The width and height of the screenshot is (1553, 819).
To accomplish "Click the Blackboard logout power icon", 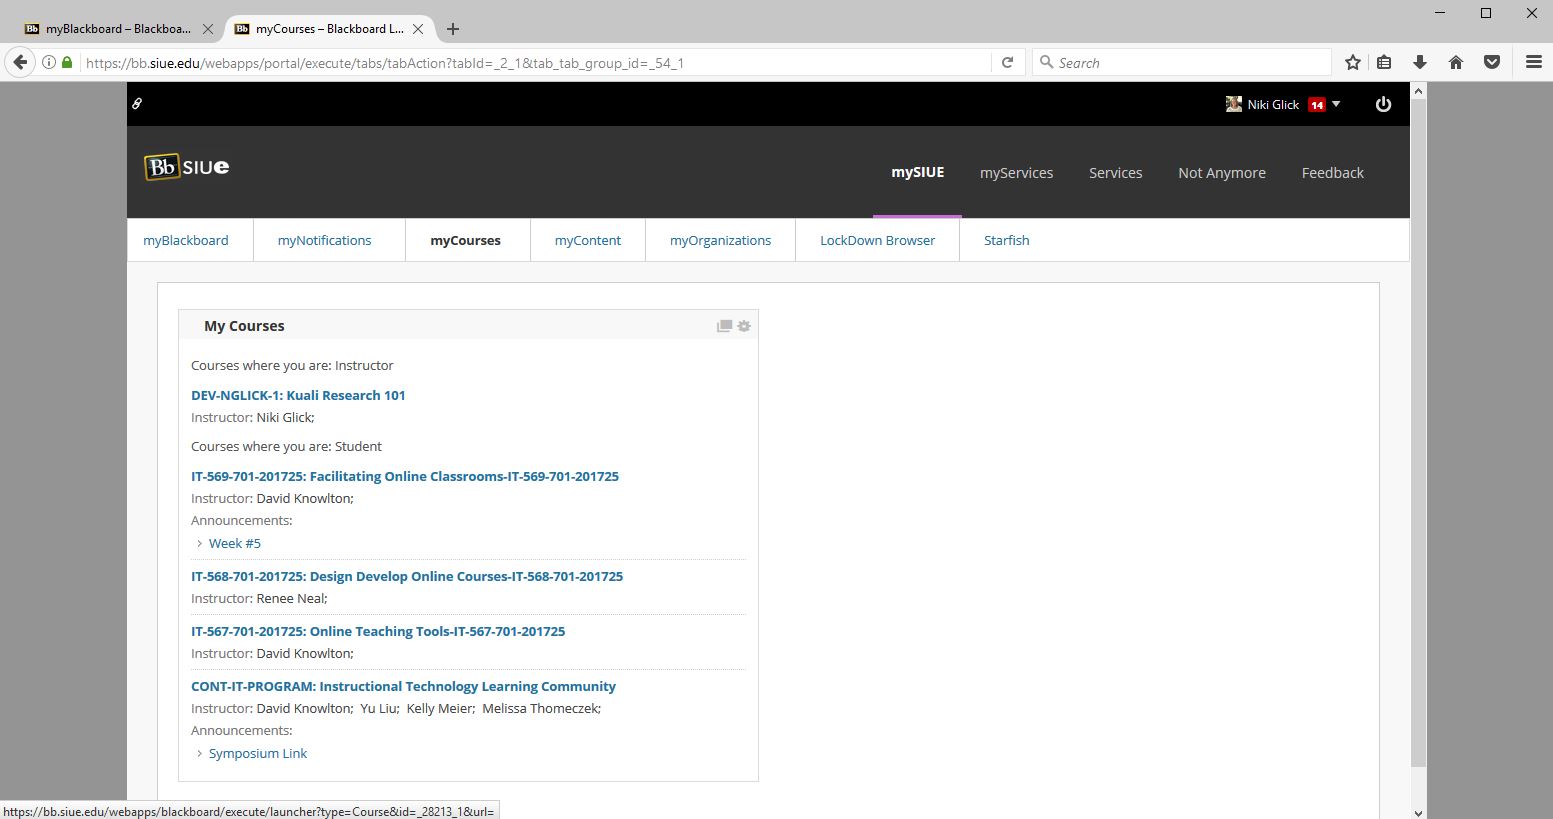I will [1383, 104].
